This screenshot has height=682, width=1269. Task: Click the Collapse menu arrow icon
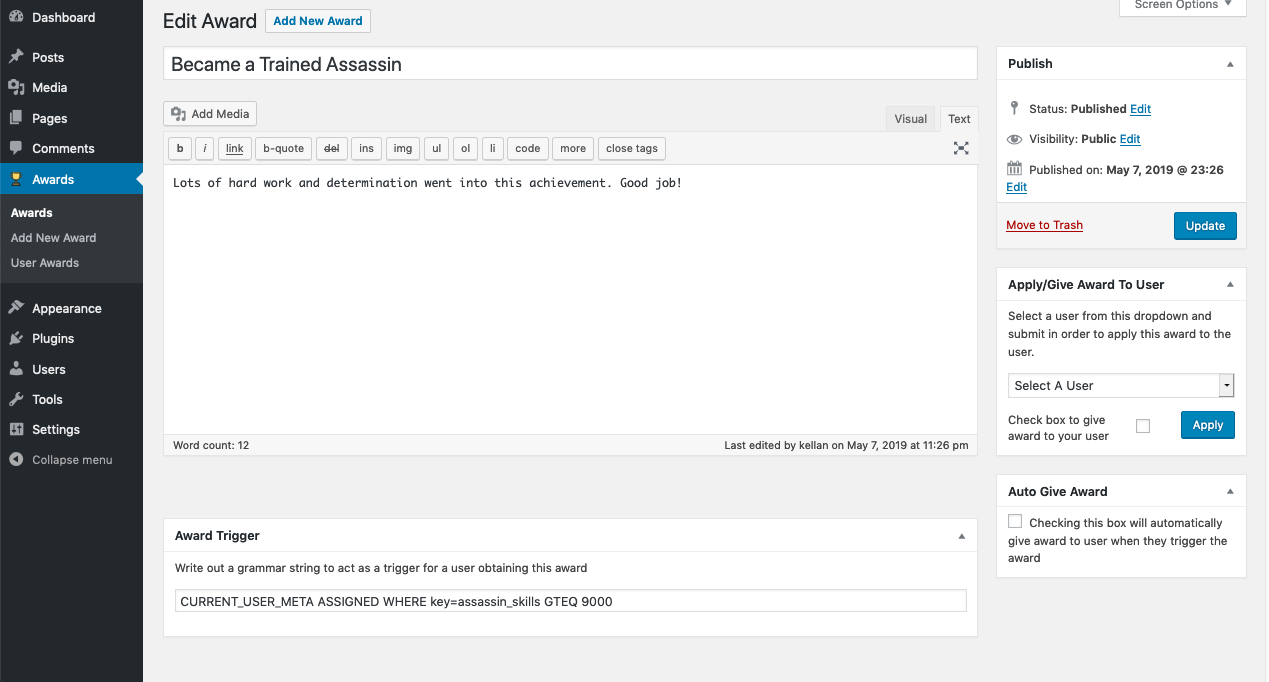[16, 460]
